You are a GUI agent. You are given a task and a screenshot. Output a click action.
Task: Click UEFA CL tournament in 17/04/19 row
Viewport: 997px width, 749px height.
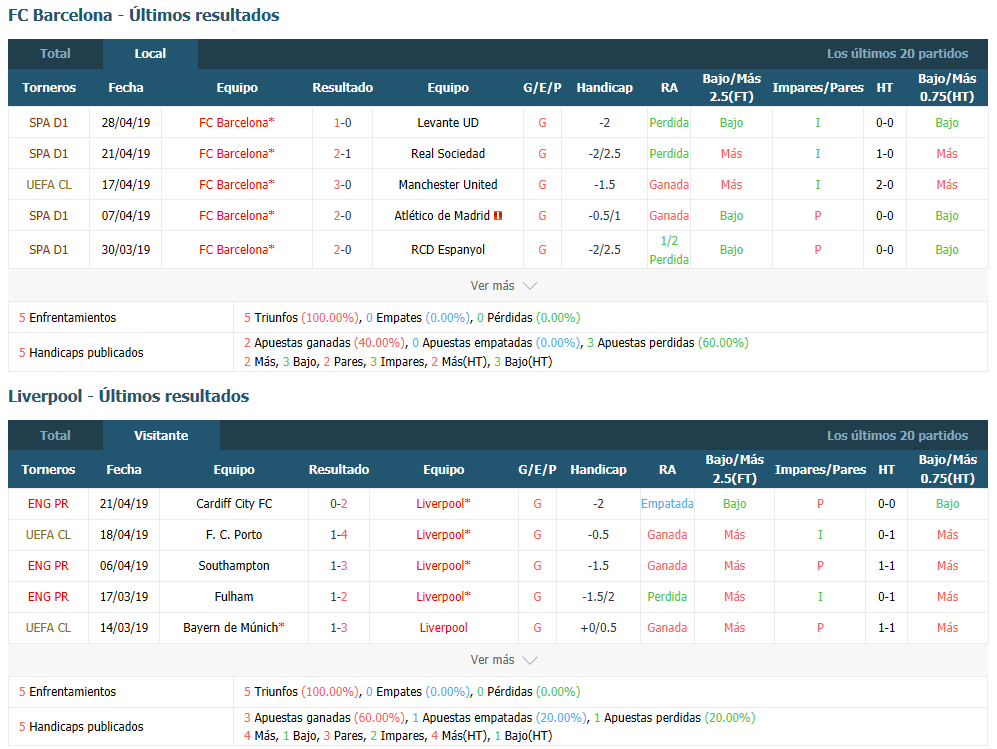pyautogui.click(x=48, y=184)
